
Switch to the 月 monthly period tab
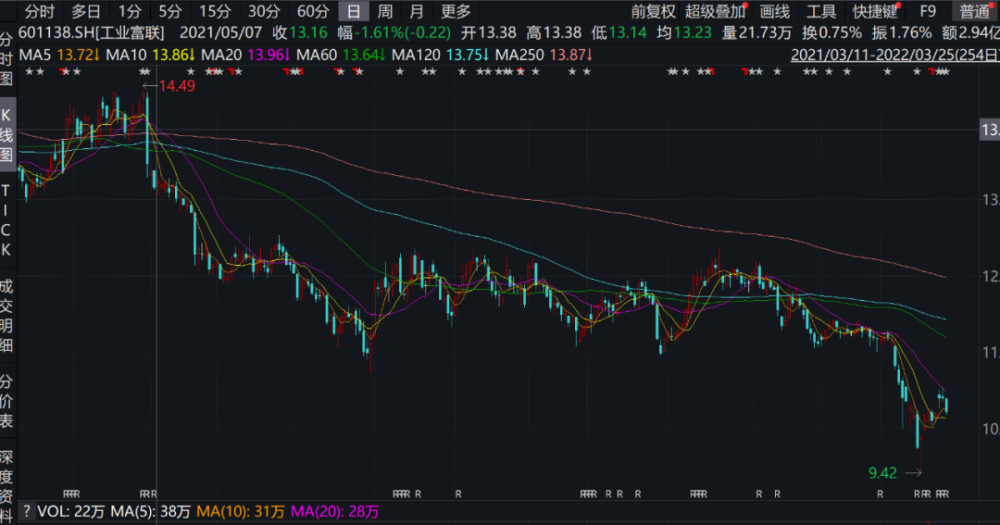click(416, 11)
